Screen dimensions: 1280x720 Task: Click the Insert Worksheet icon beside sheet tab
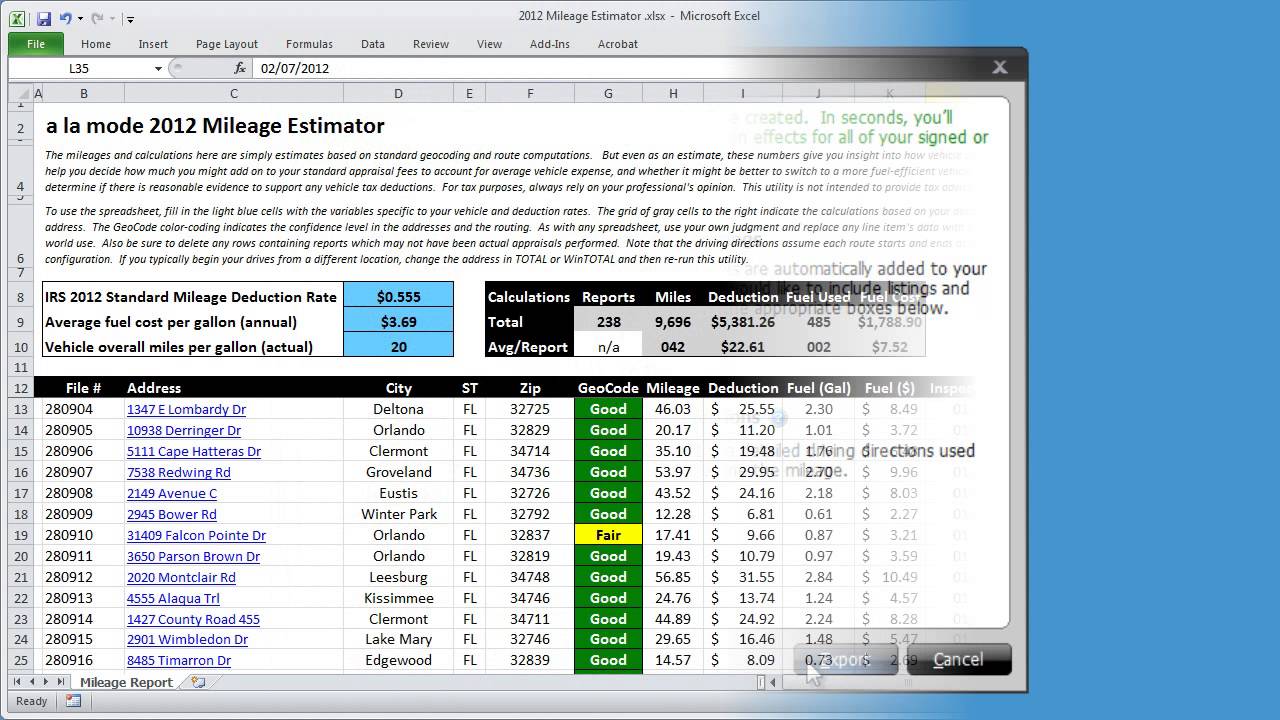(198, 682)
